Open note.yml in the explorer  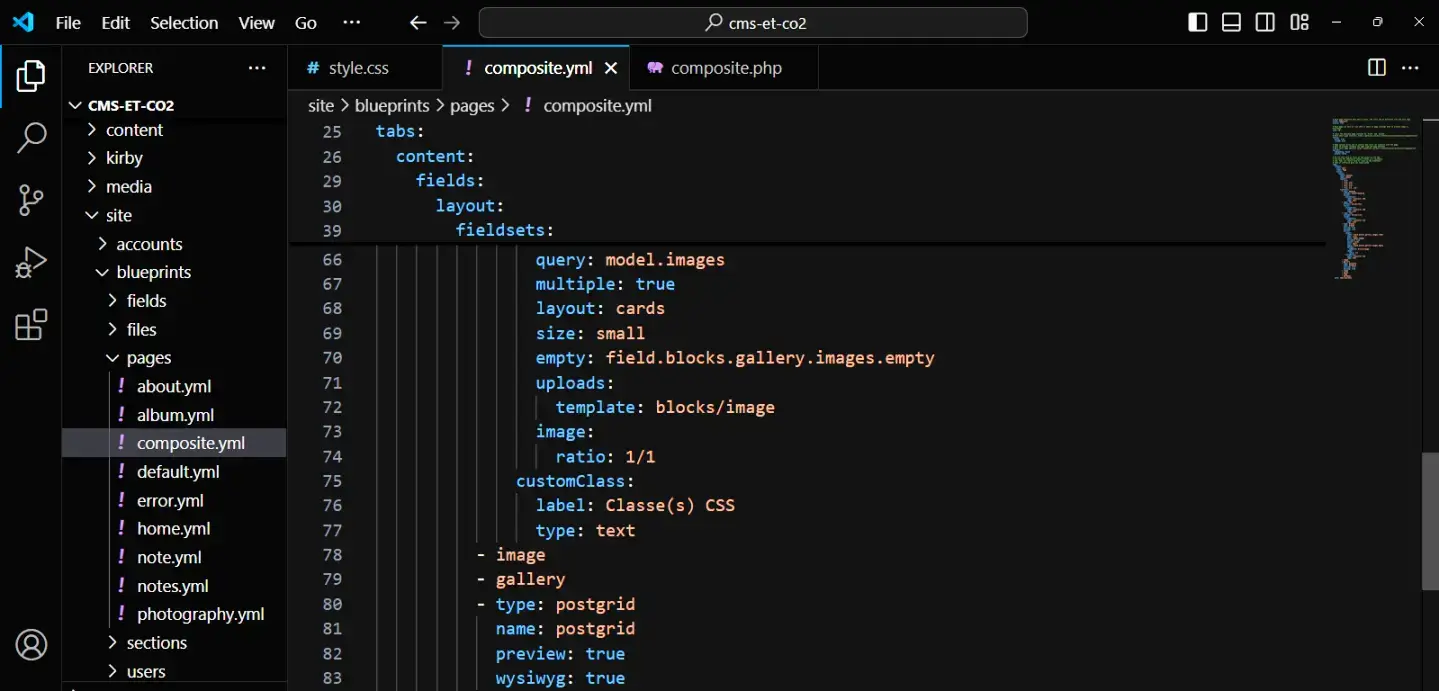(x=175, y=557)
